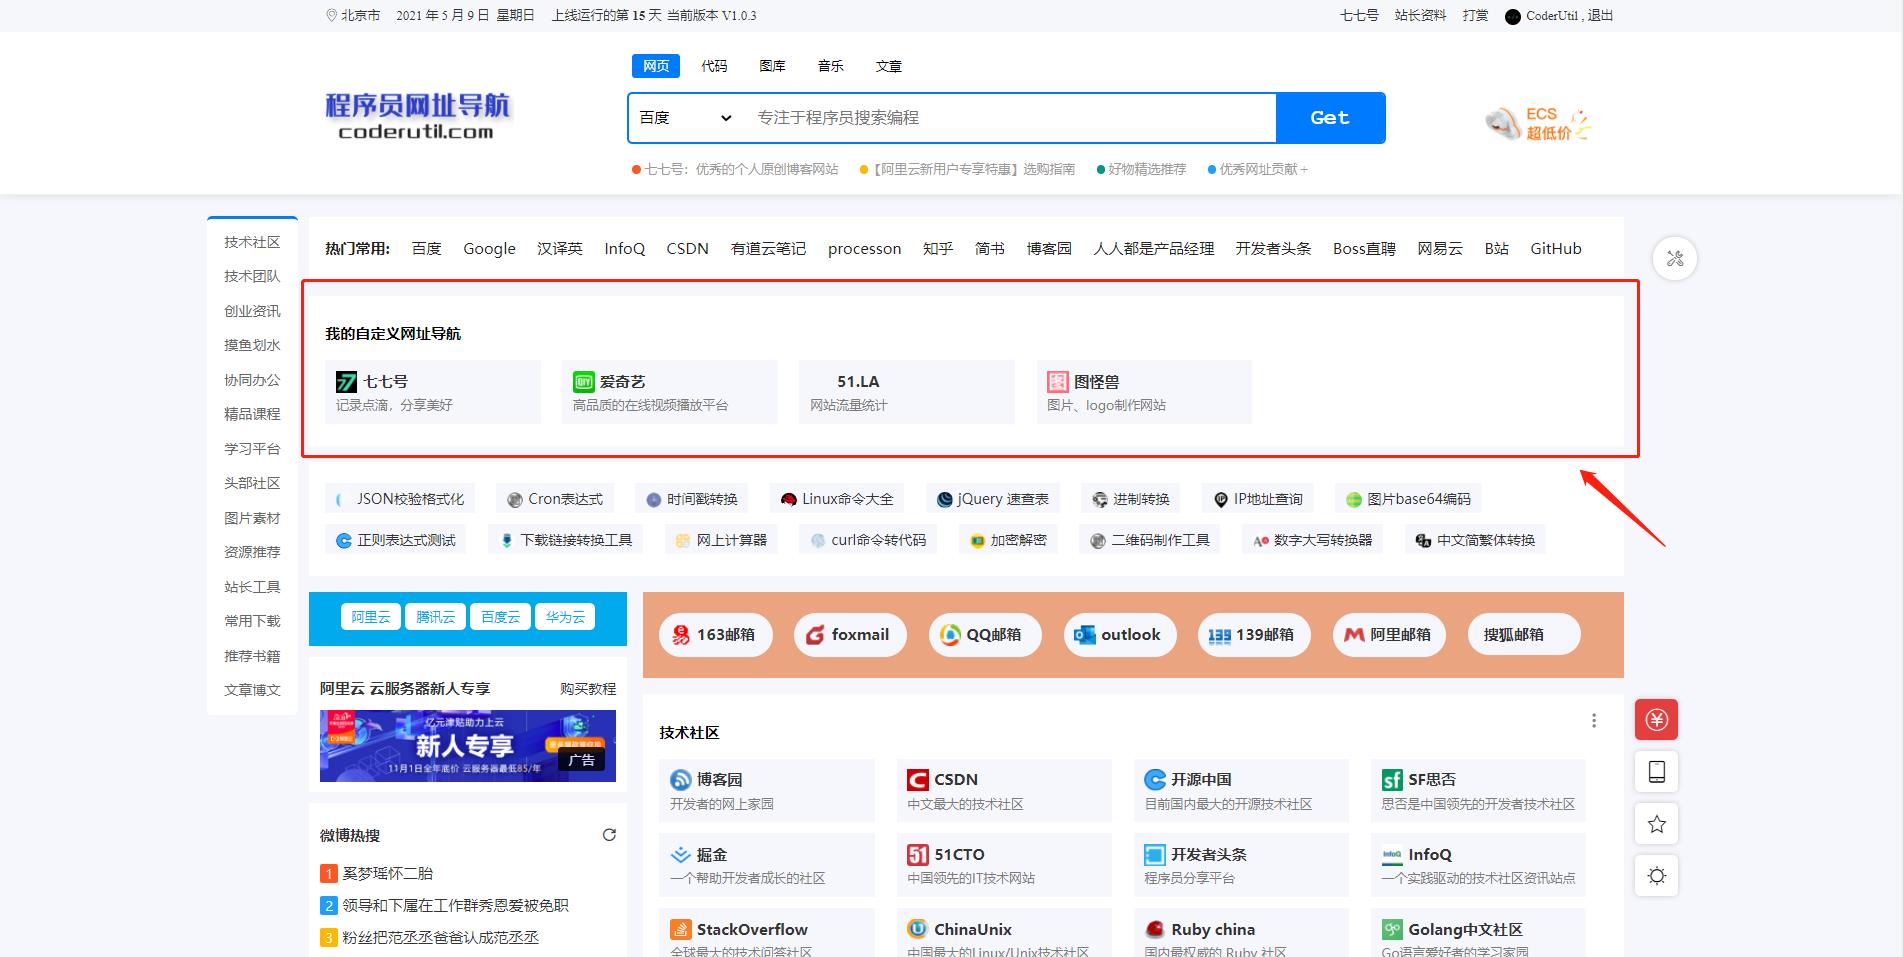Open the 七七号 custom site card
Screen dimensions: 1903x957
pos(433,392)
